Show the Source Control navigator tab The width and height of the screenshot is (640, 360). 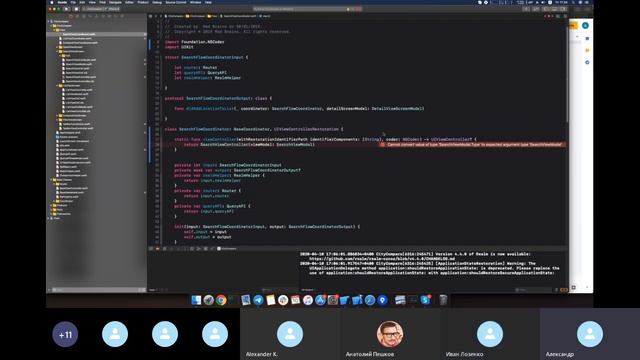77,16
